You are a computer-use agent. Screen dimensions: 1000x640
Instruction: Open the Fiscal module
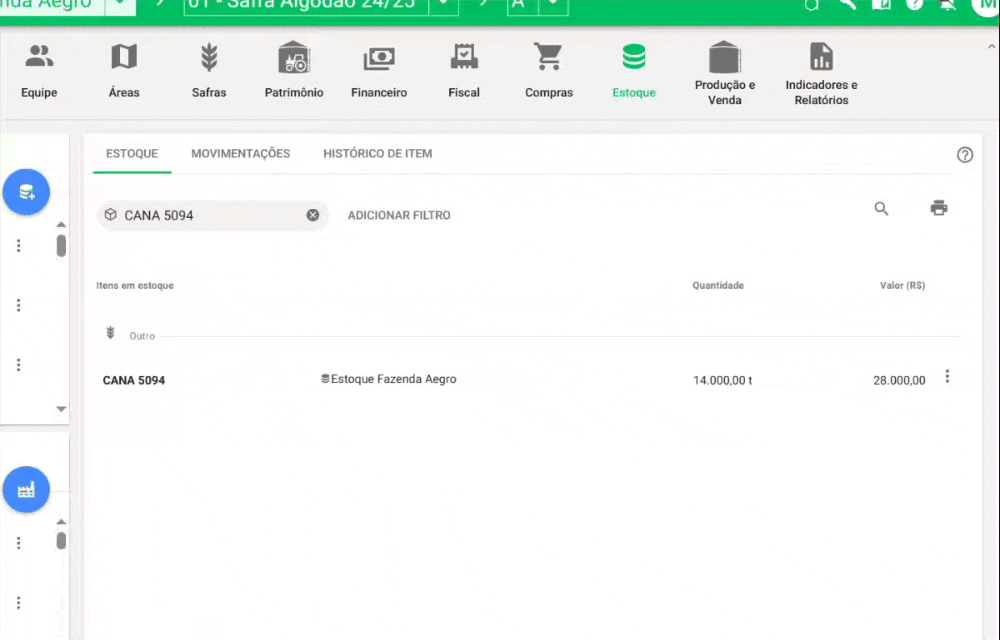click(464, 70)
